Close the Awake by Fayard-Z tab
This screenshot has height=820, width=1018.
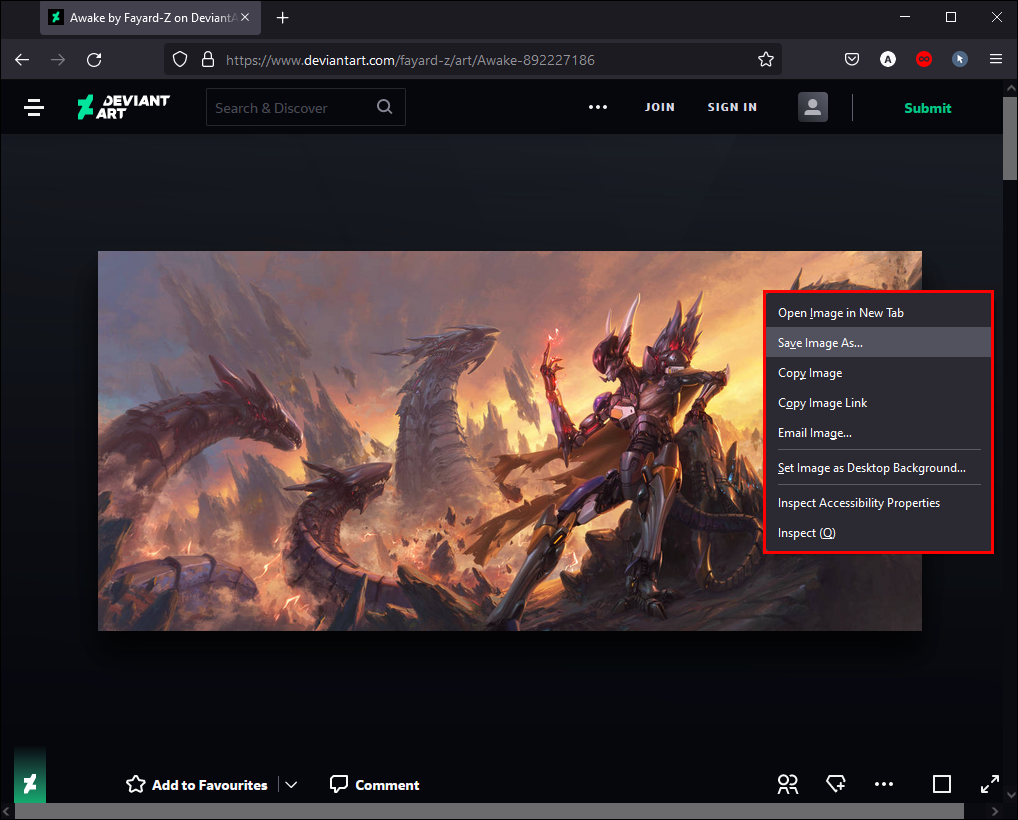pos(245,18)
